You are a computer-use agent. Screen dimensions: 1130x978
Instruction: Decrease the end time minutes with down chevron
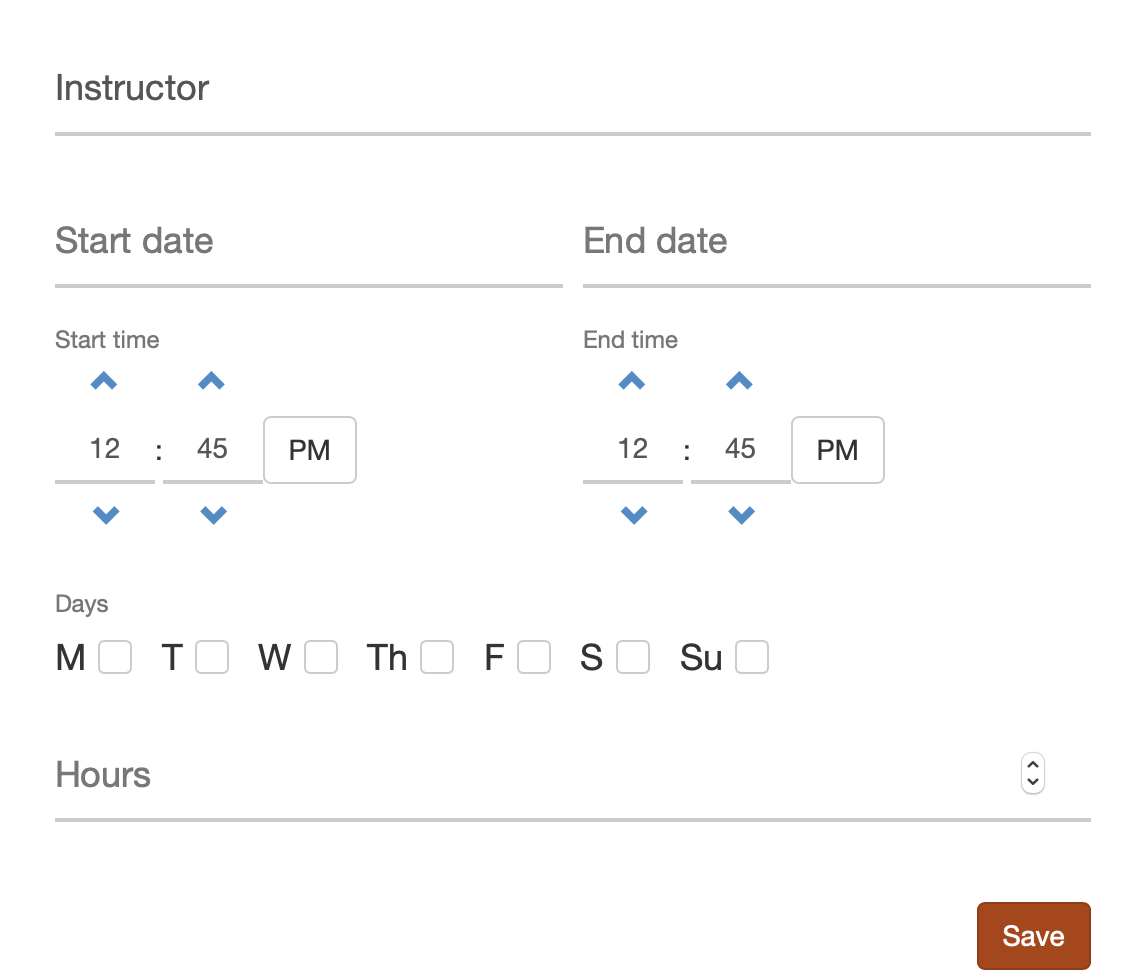point(742,515)
